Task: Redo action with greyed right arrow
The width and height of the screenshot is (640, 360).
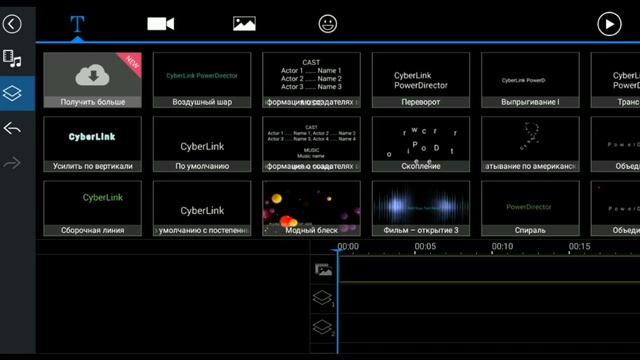Action: point(12,163)
